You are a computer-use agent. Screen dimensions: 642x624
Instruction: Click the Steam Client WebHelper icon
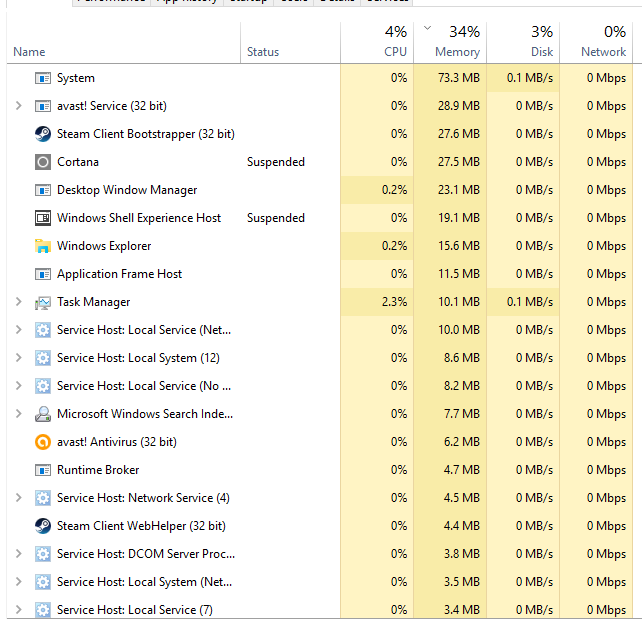[x=43, y=526]
